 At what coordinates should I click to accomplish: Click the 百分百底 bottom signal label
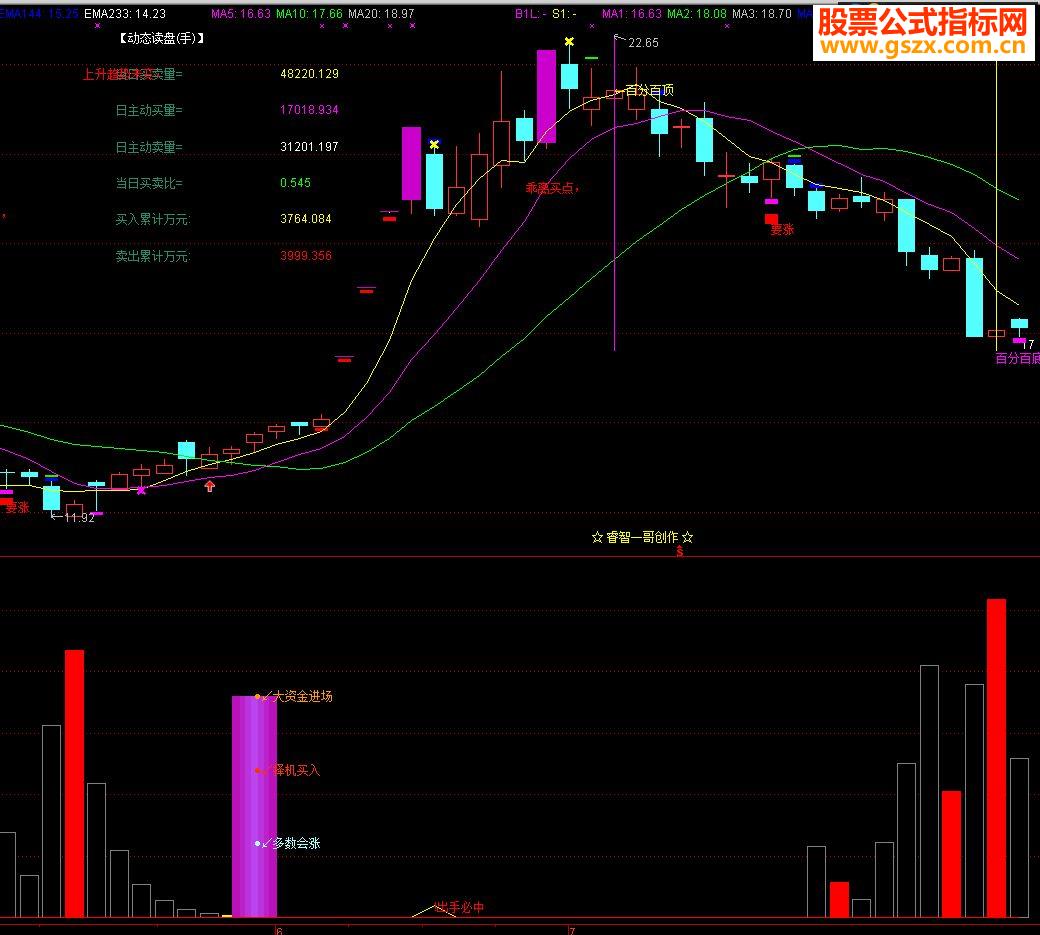(1017, 359)
